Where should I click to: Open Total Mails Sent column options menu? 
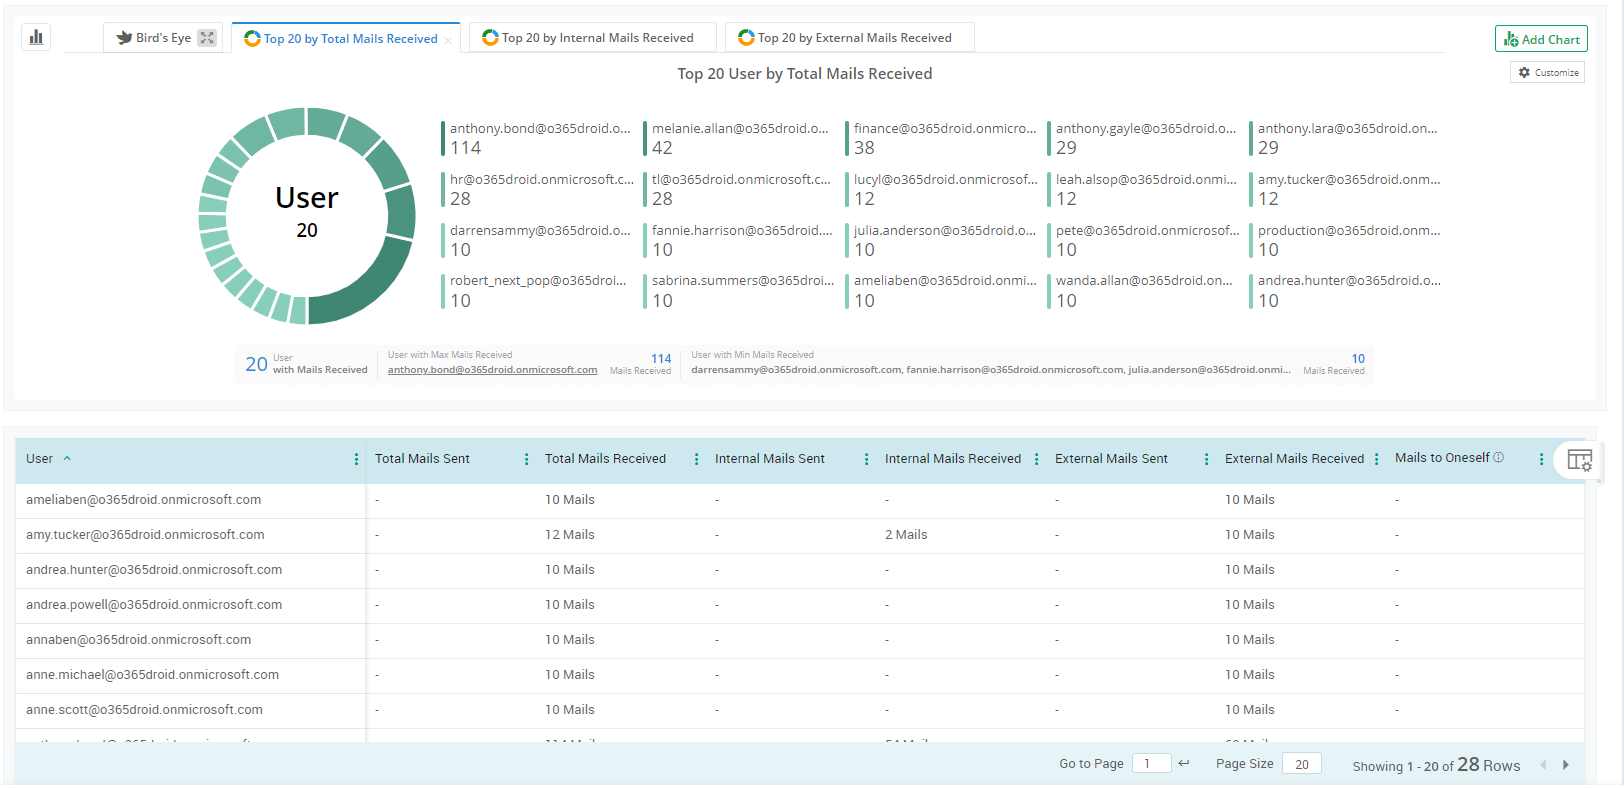[526, 459]
